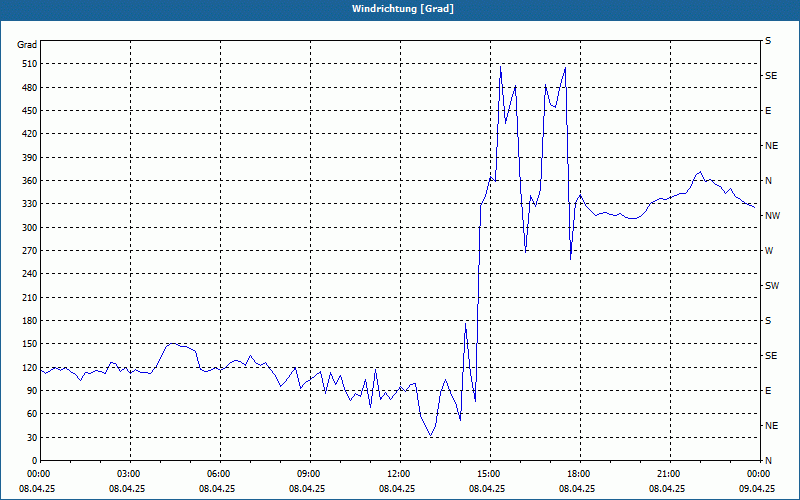Click the 360 degree label
The width and height of the screenshot is (800, 500).
[29, 181]
